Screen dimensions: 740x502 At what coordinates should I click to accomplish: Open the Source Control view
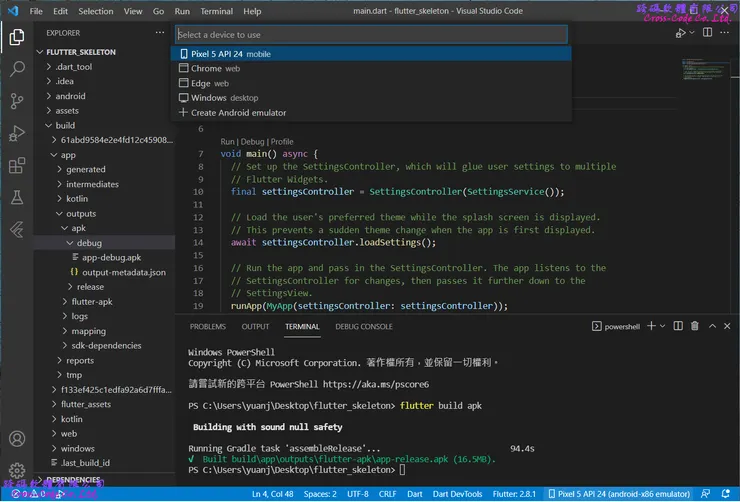click(x=17, y=101)
